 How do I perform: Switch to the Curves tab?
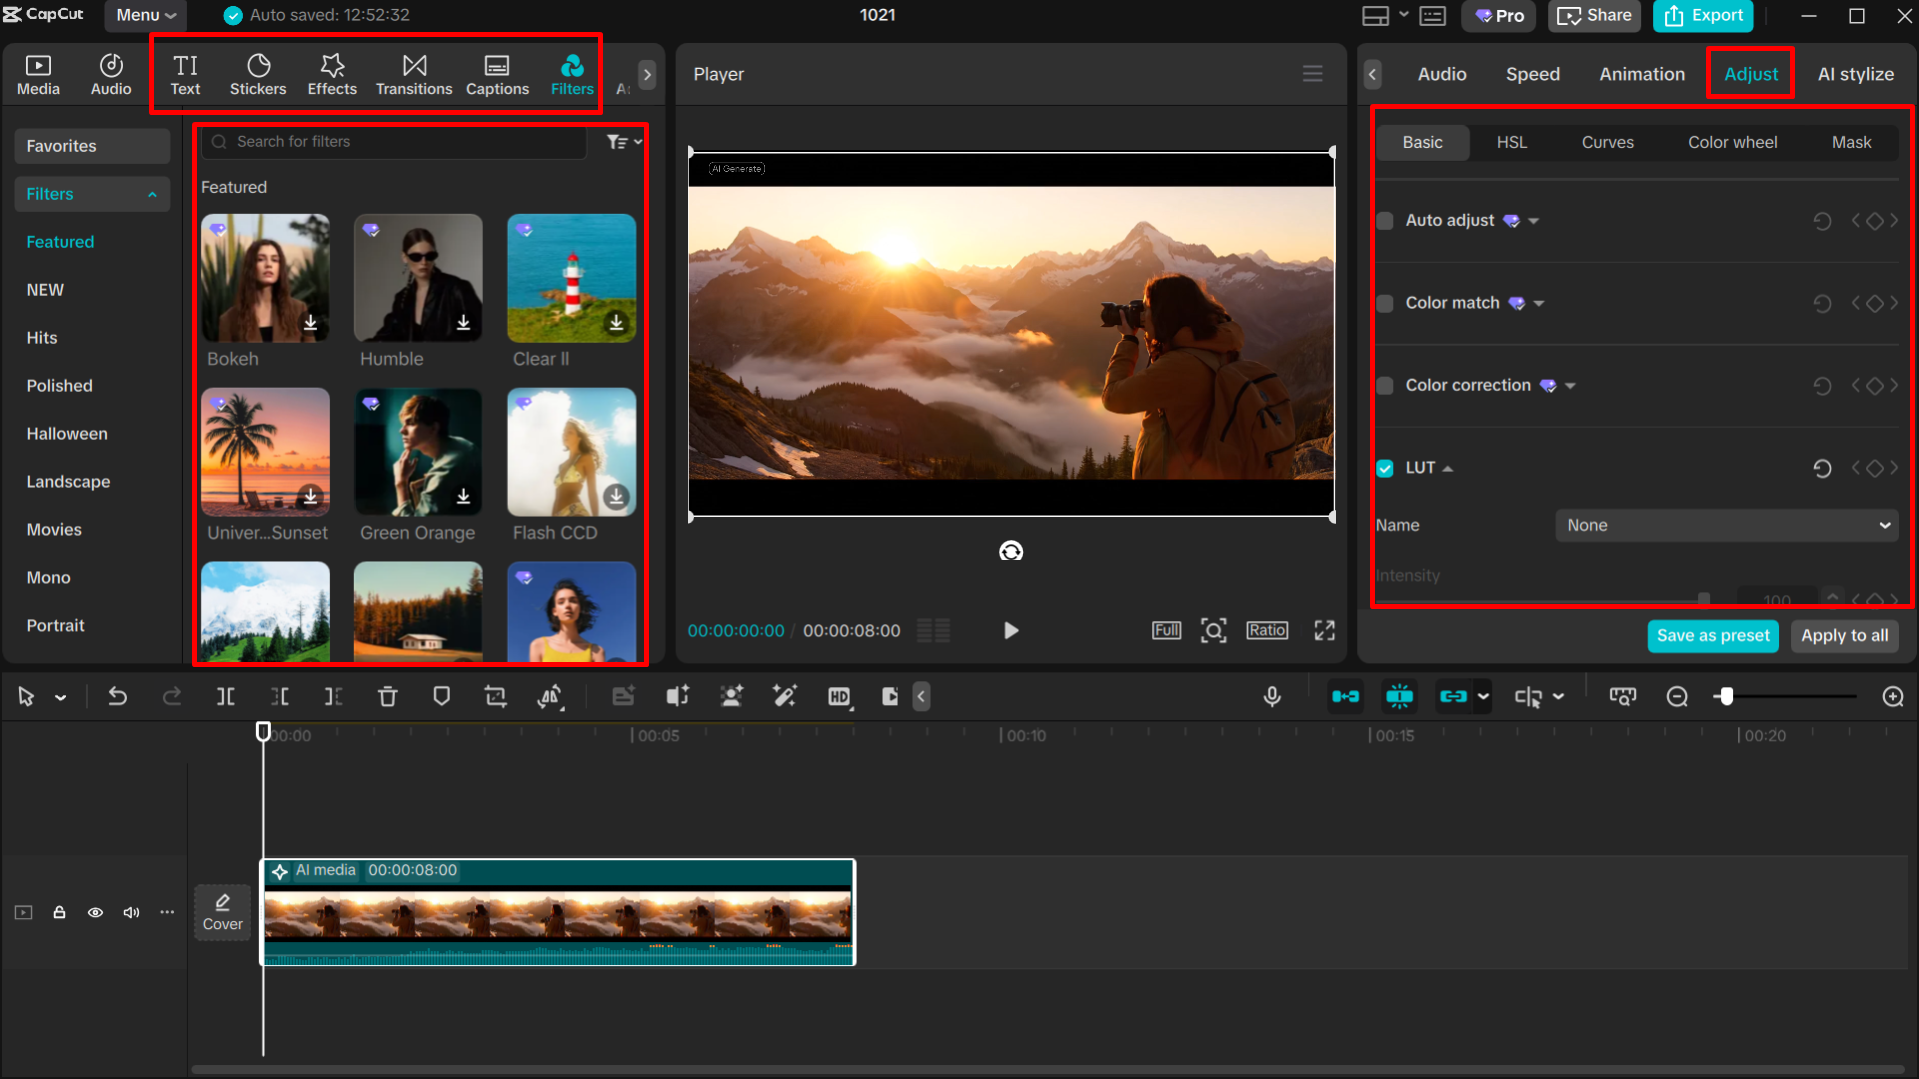pyautogui.click(x=1607, y=142)
